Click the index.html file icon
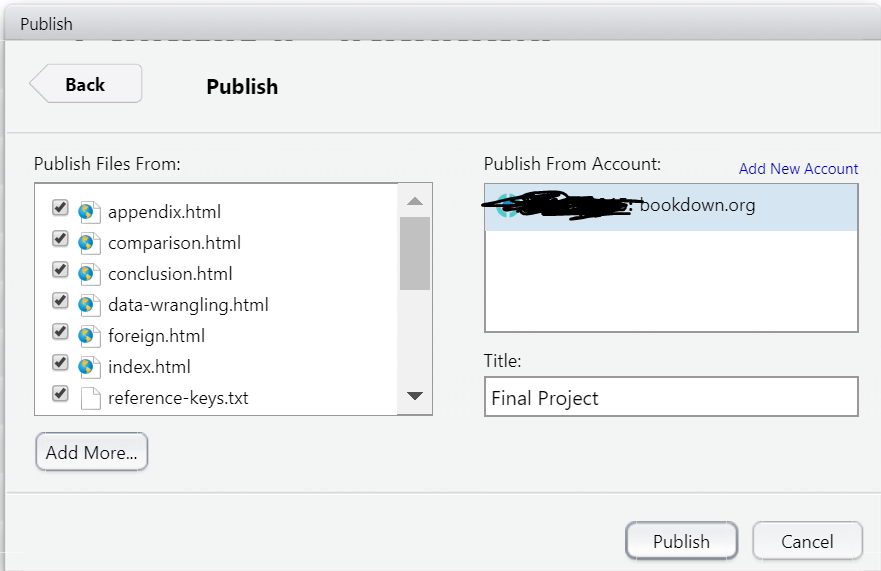 90,366
